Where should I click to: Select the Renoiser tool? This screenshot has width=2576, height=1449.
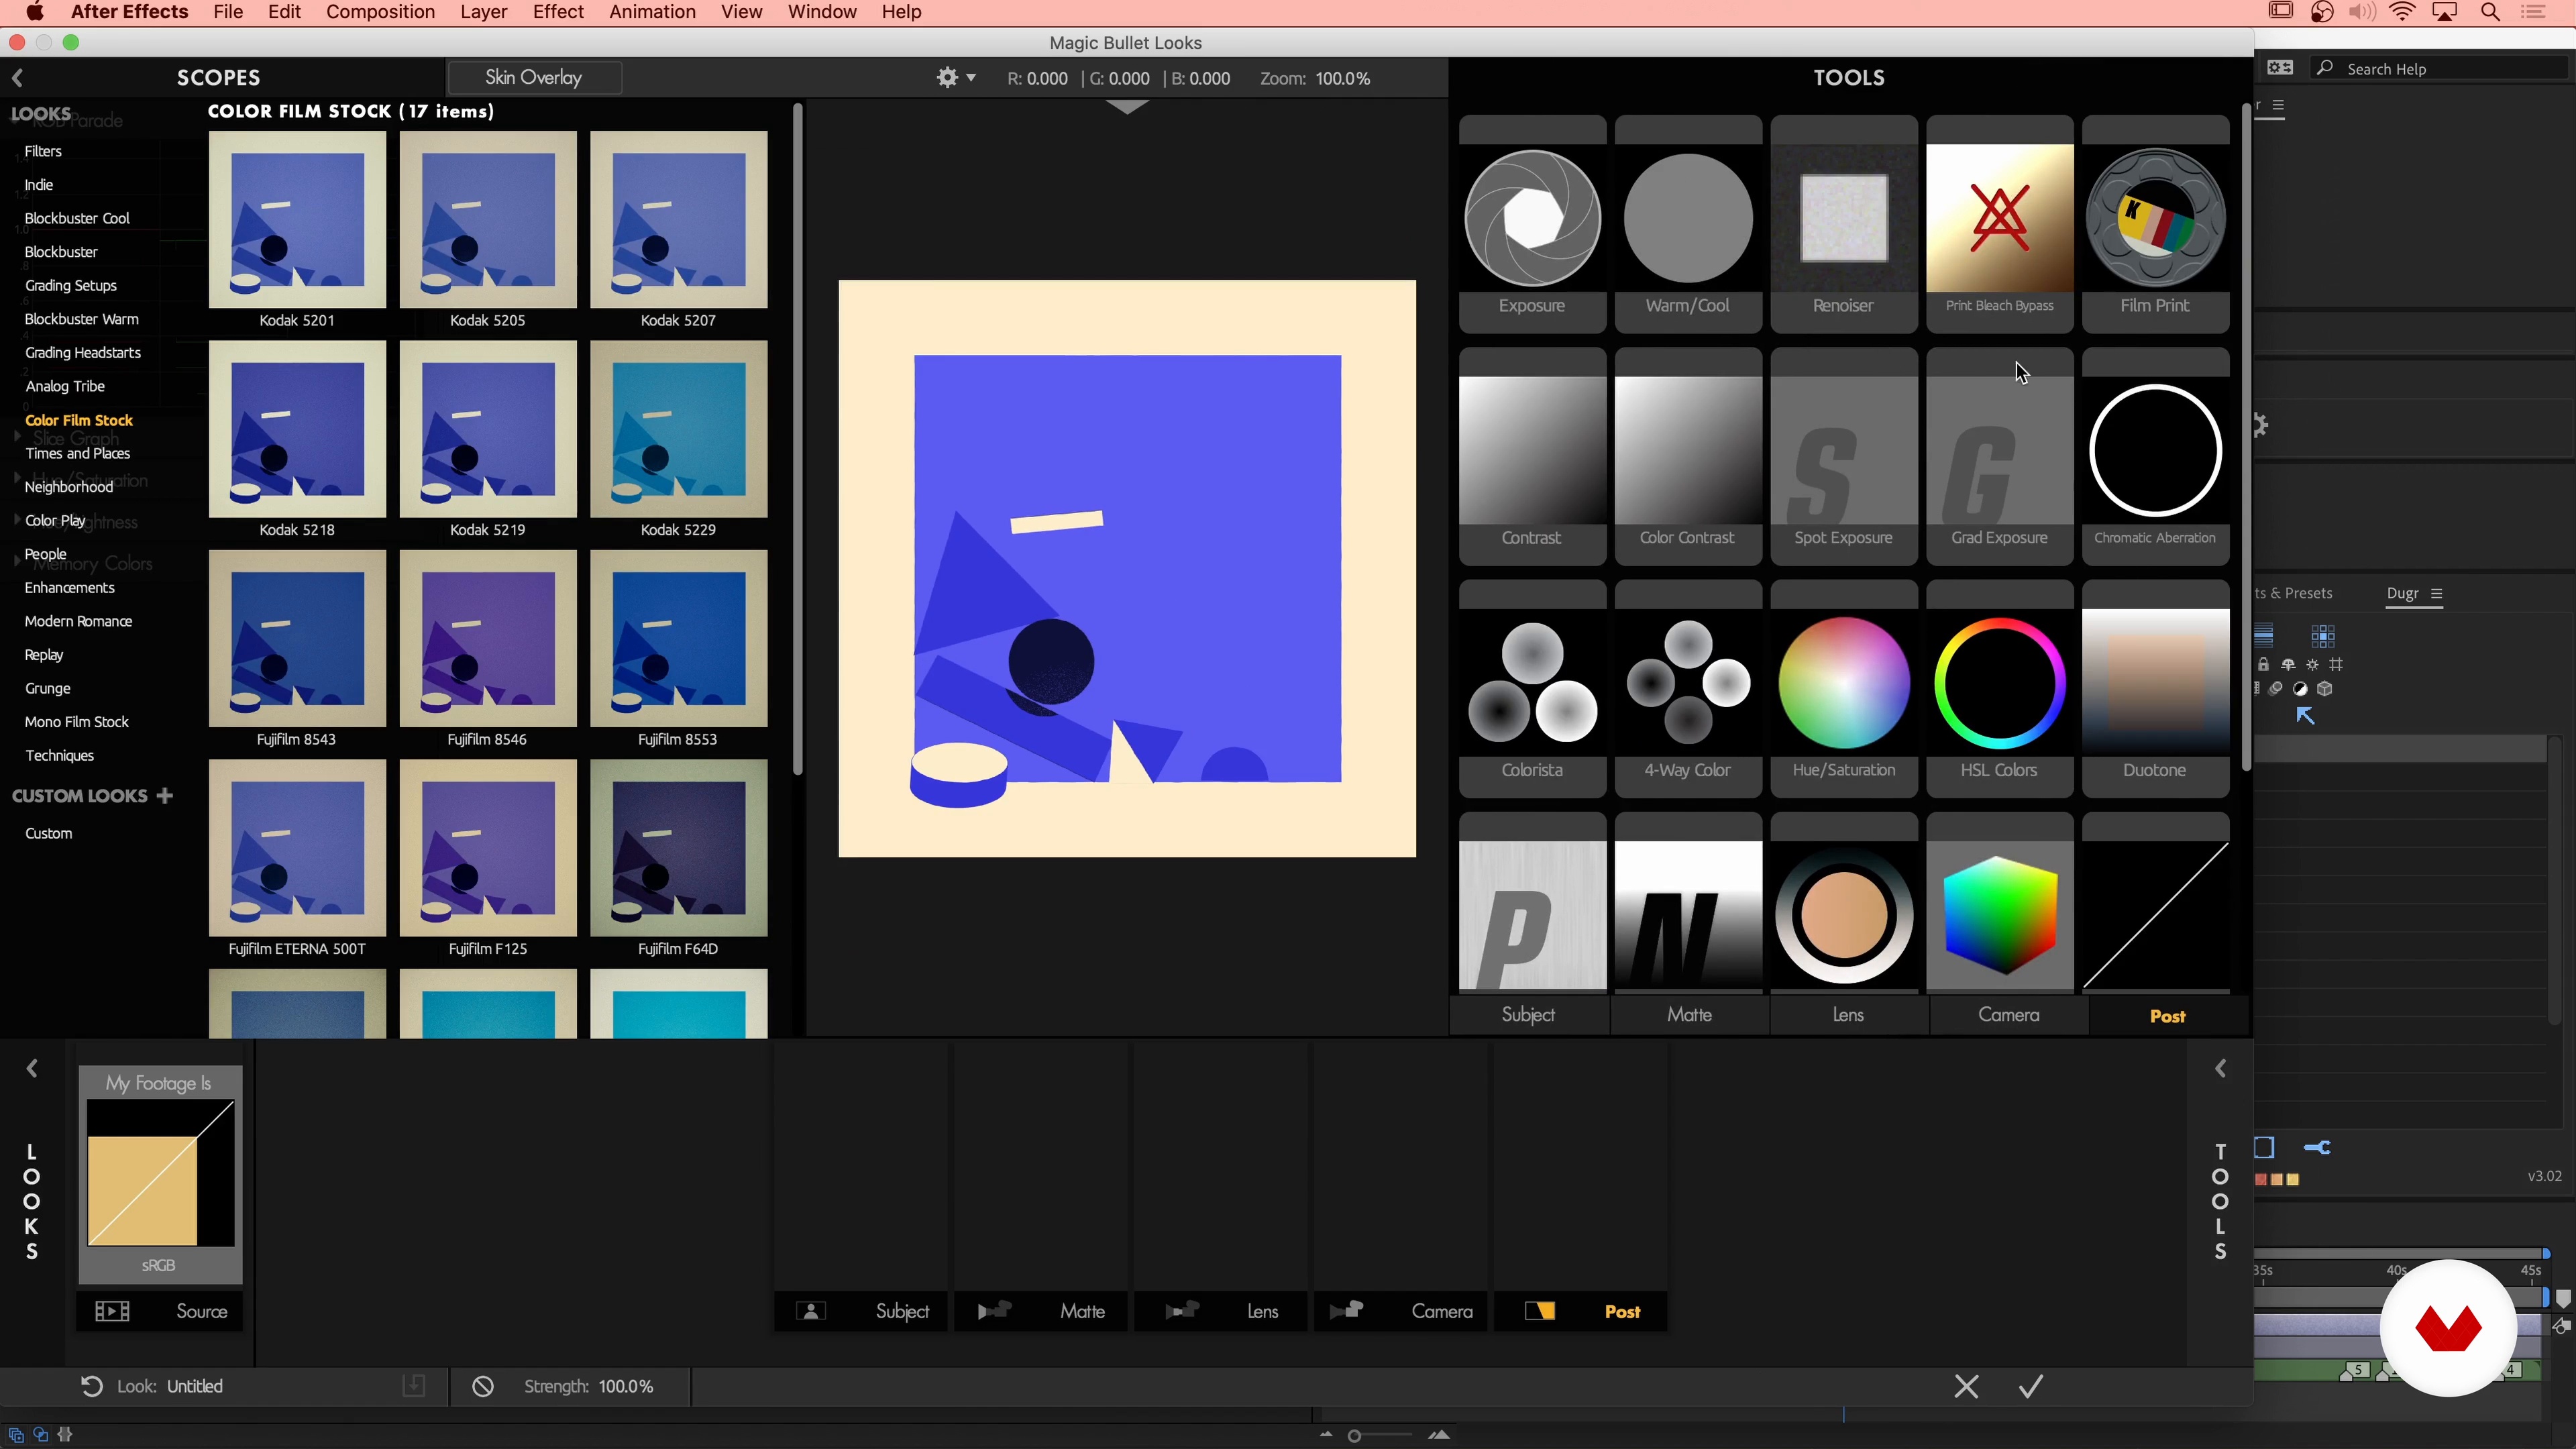tap(1844, 224)
